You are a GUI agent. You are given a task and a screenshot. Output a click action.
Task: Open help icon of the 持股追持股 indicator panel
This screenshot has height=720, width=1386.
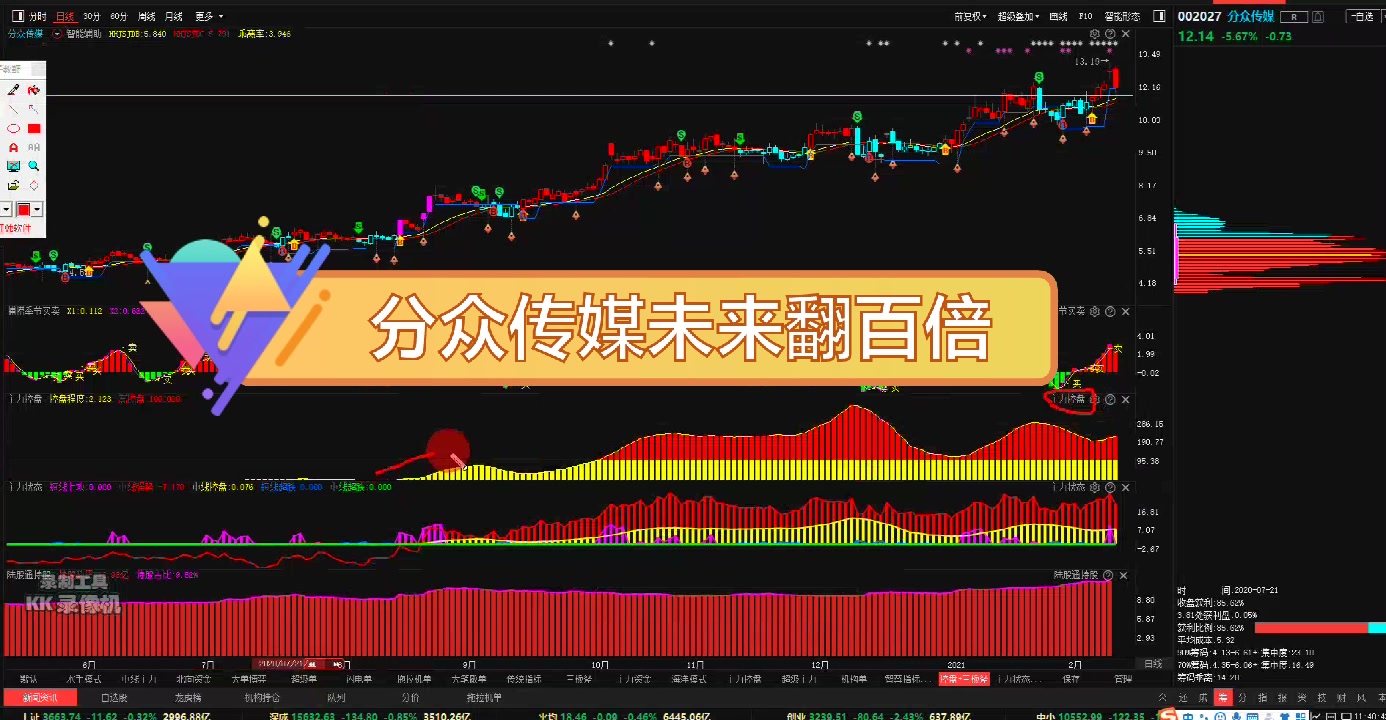pyautogui.click(x=1107, y=575)
